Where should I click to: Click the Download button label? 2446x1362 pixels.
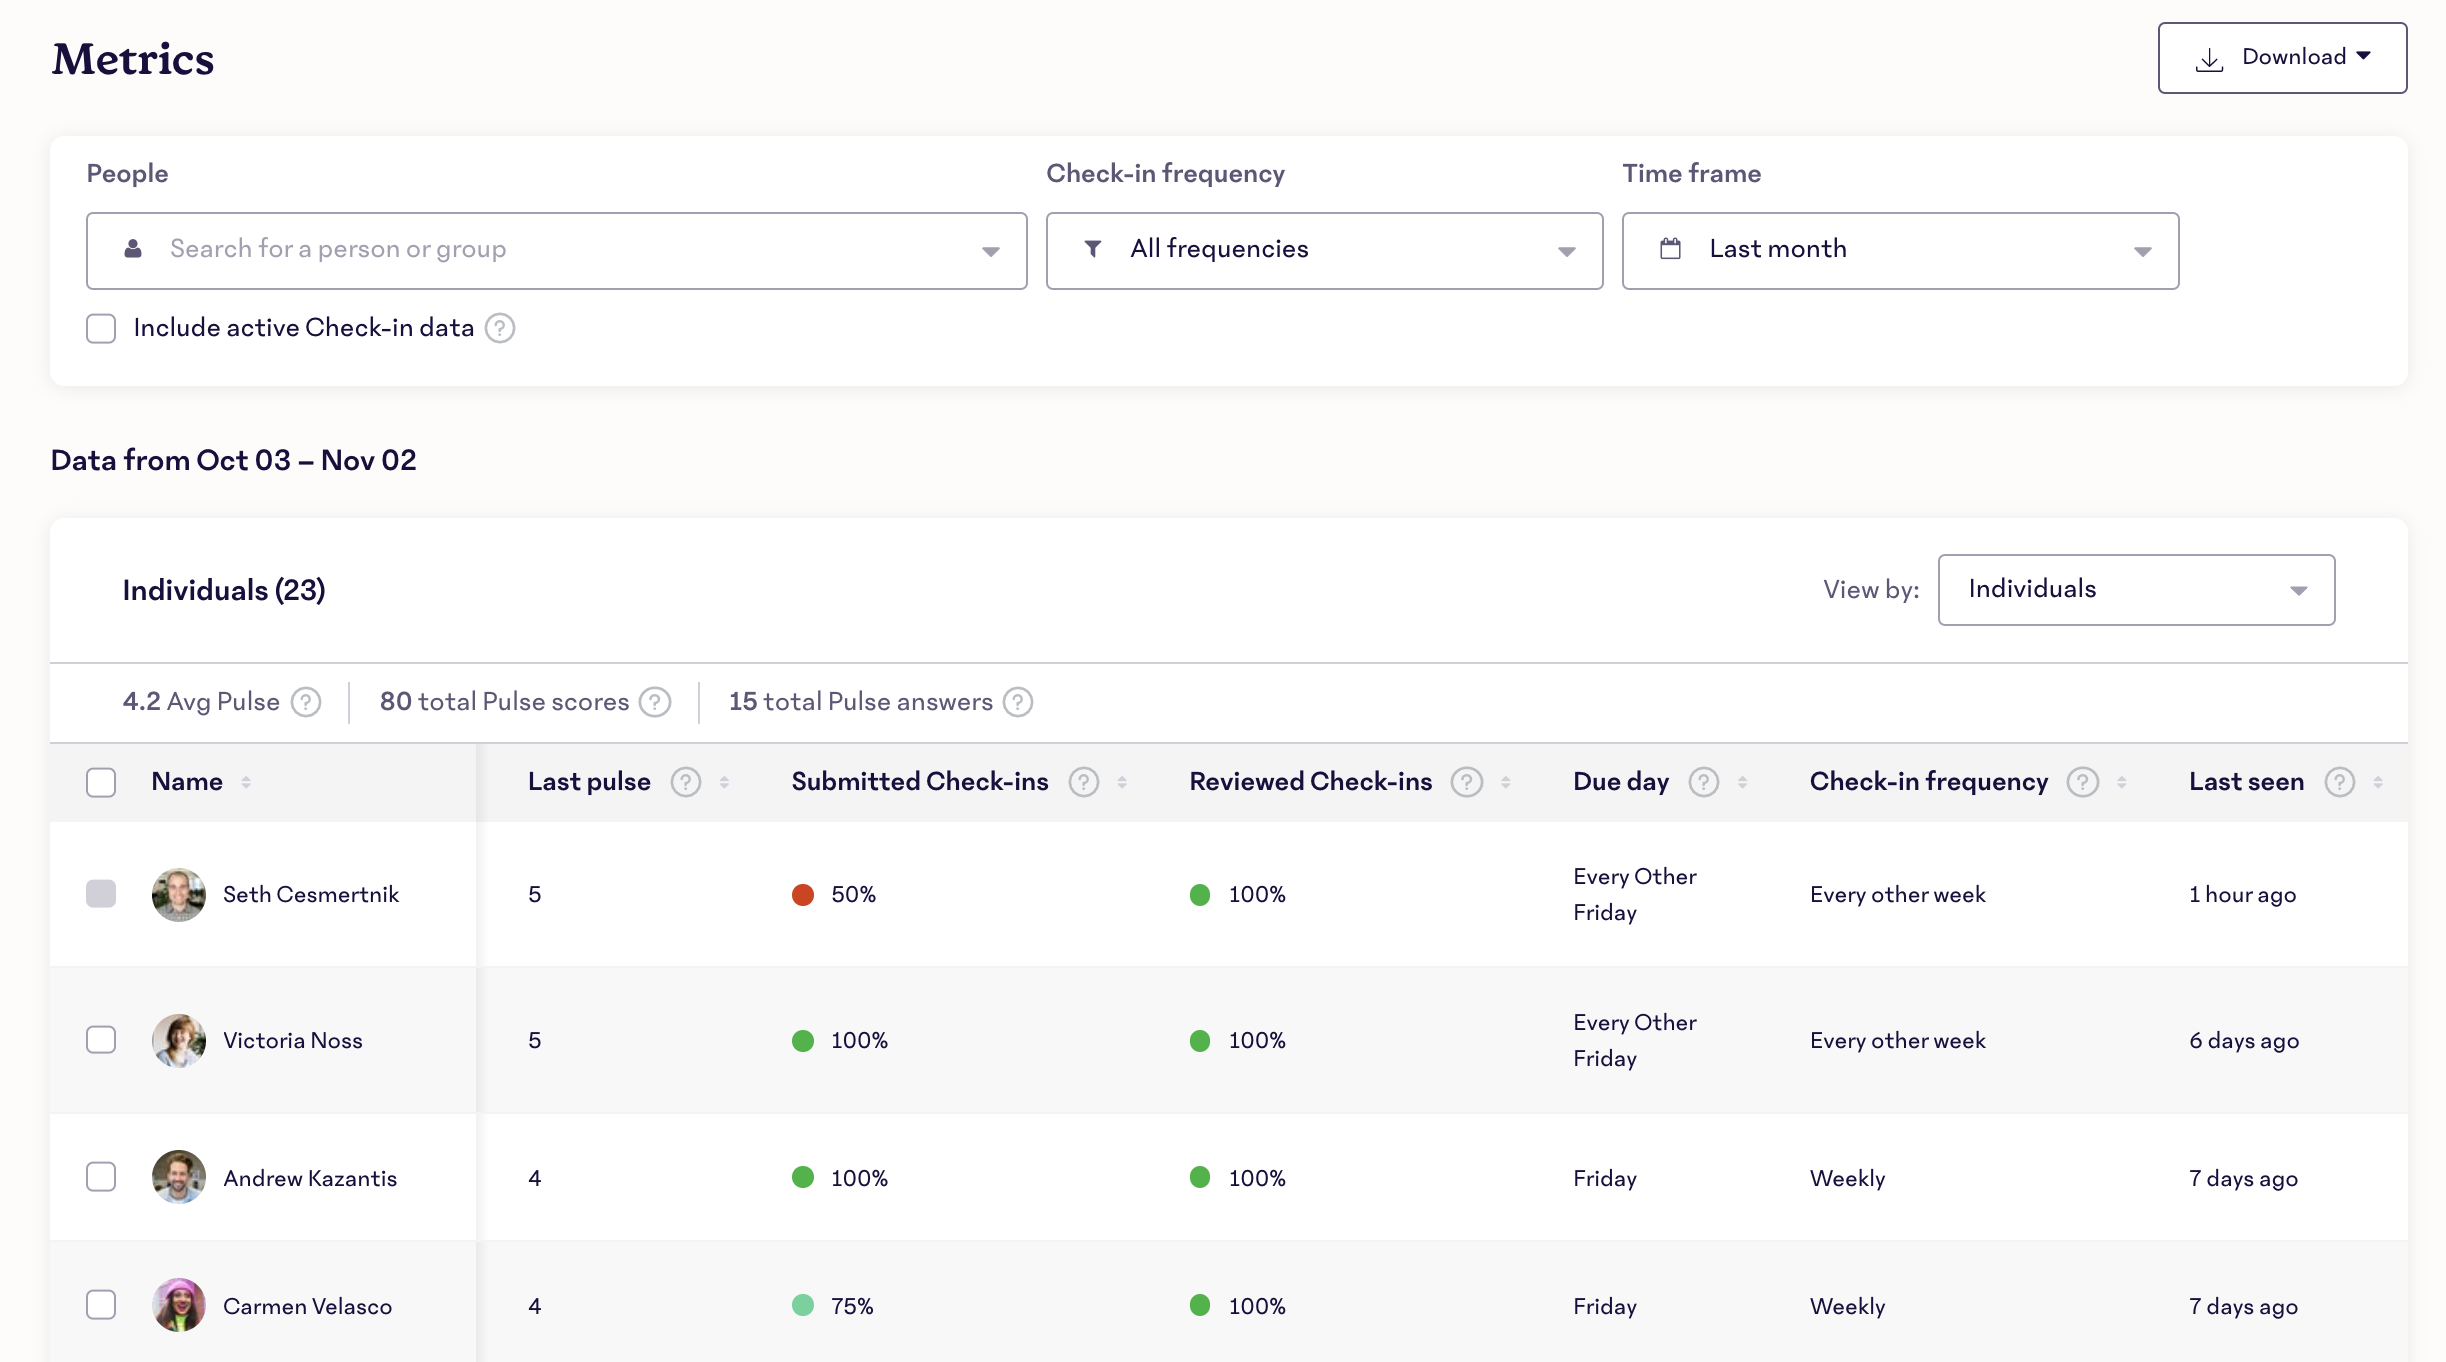(2294, 57)
